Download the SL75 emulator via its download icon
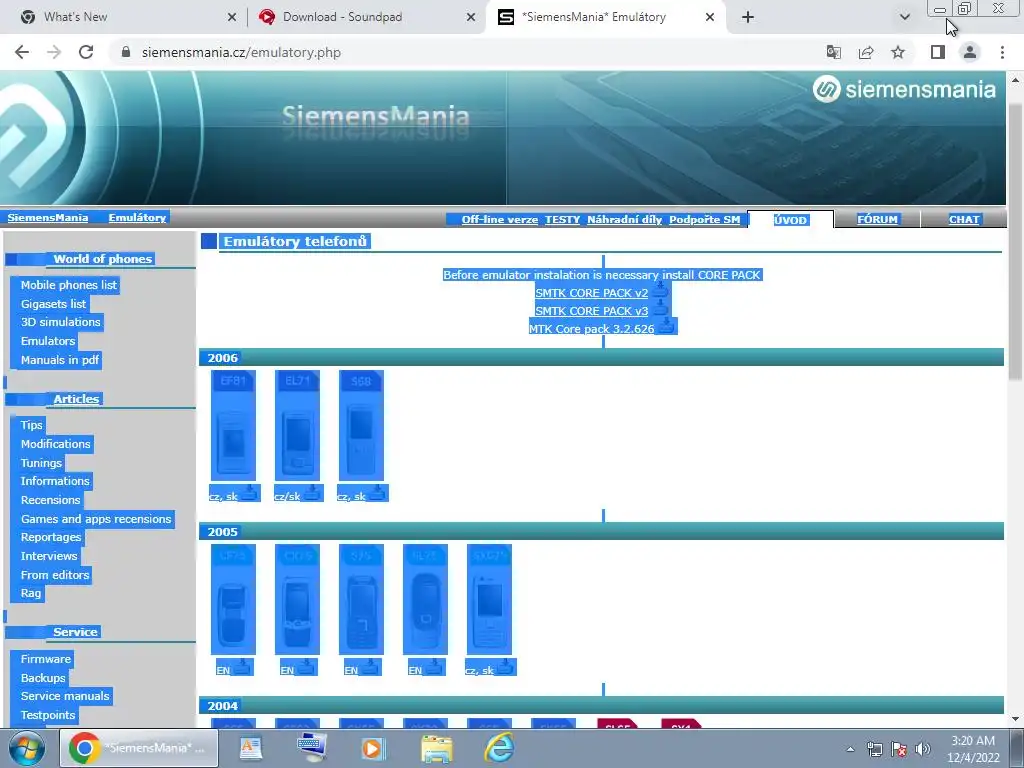 pyautogui.click(x=434, y=667)
